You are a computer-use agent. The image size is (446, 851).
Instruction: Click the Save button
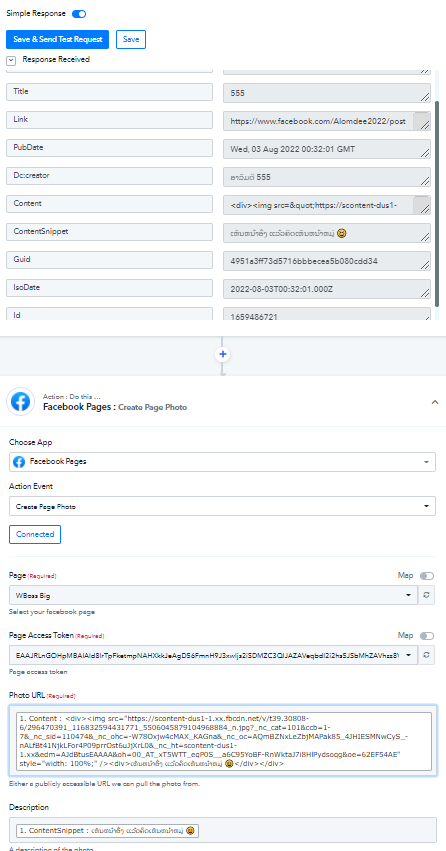click(x=131, y=40)
